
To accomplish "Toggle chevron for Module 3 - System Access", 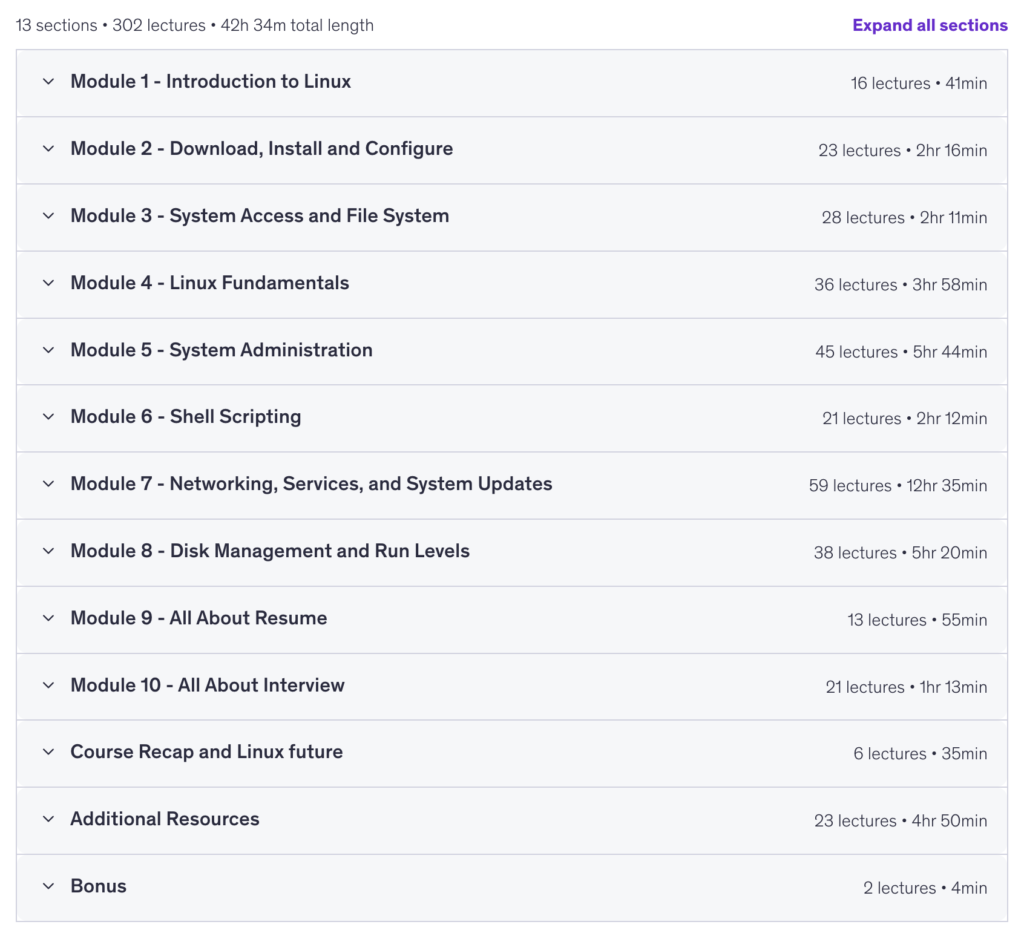I will pyautogui.click(x=48, y=216).
